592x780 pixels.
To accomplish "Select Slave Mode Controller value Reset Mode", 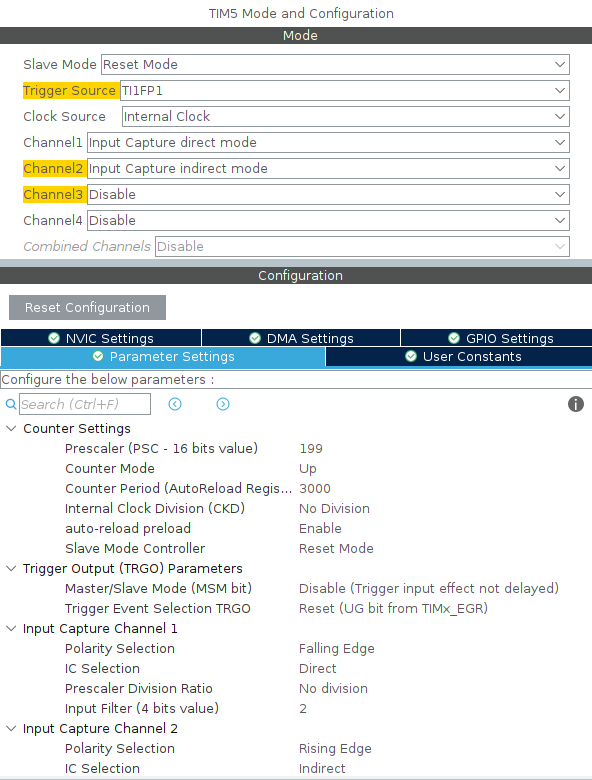I will click(336, 548).
